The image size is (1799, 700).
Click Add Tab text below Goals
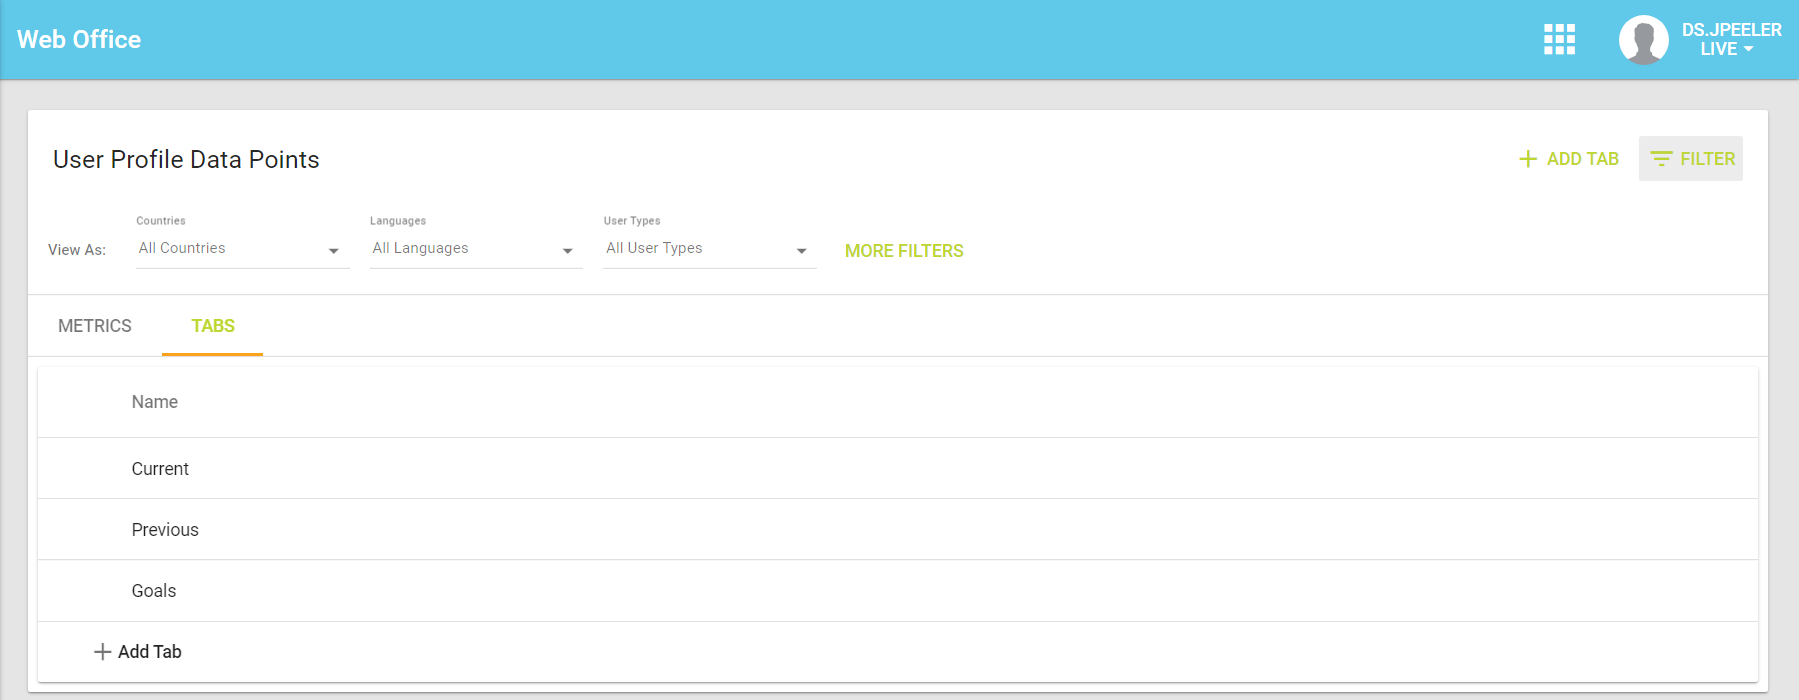pos(150,652)
